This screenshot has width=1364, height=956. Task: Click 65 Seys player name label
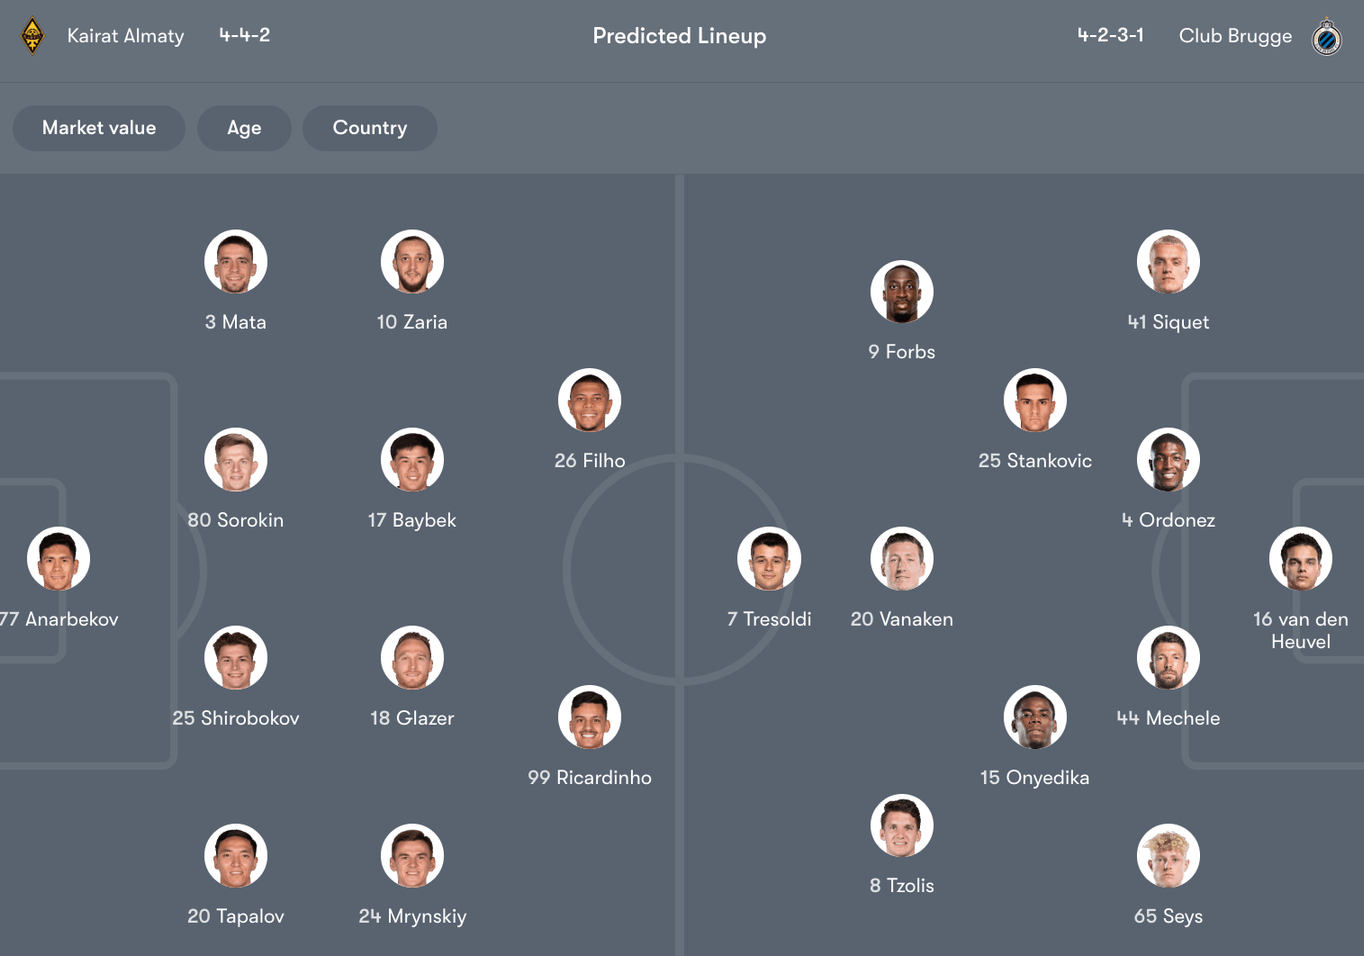(1168, 916)
